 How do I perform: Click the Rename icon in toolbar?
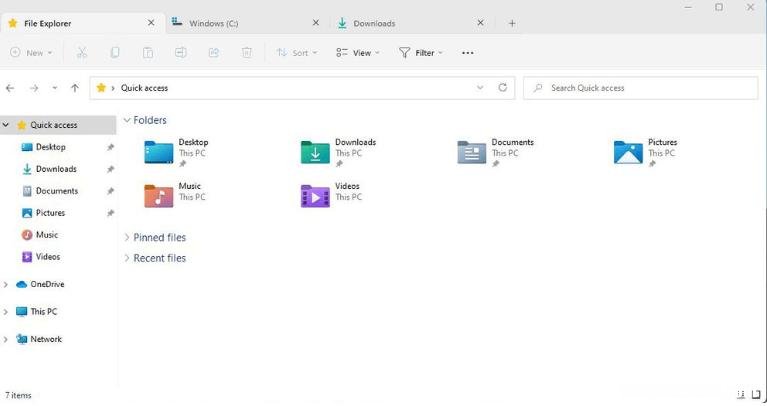pos(180,52)
